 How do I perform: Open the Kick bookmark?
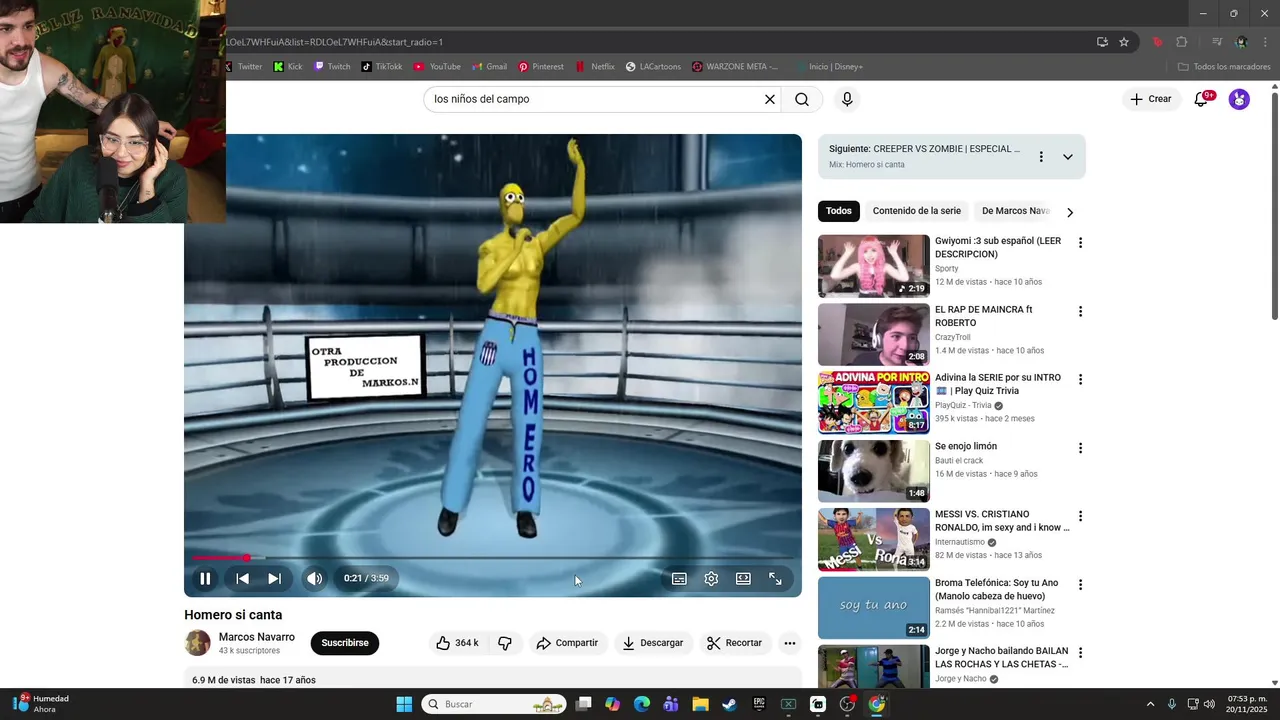(x=288, y=67)
